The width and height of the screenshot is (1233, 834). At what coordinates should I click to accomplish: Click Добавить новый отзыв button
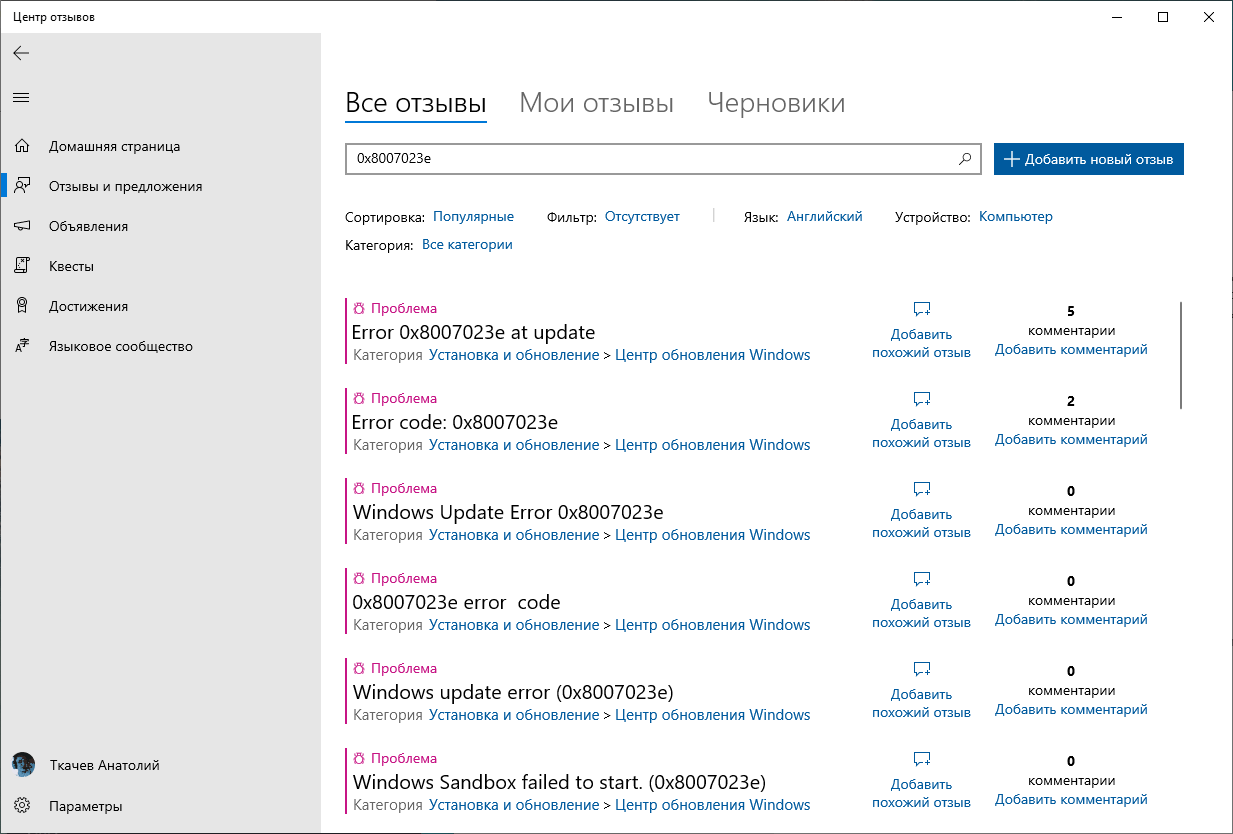click(x=1088, y=158)
